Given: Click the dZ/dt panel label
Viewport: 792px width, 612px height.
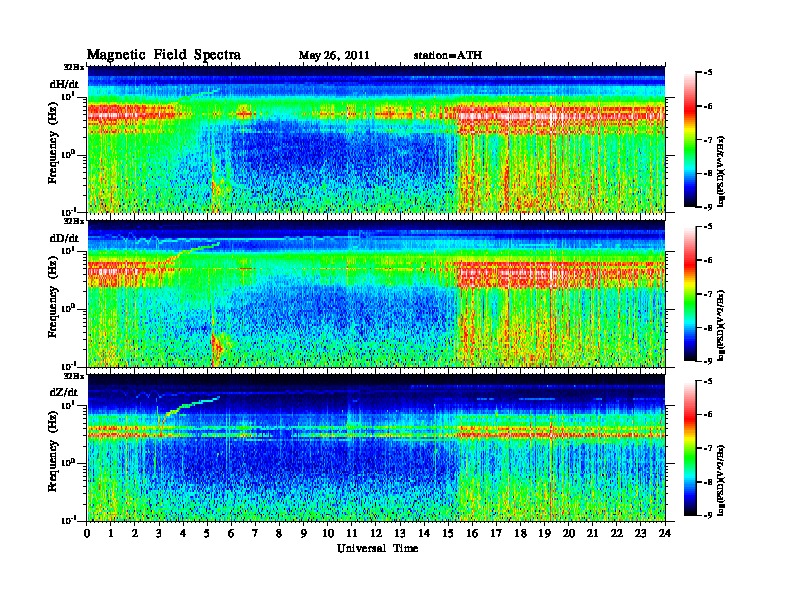Looking at the screenshot, I should coord(64,392).
